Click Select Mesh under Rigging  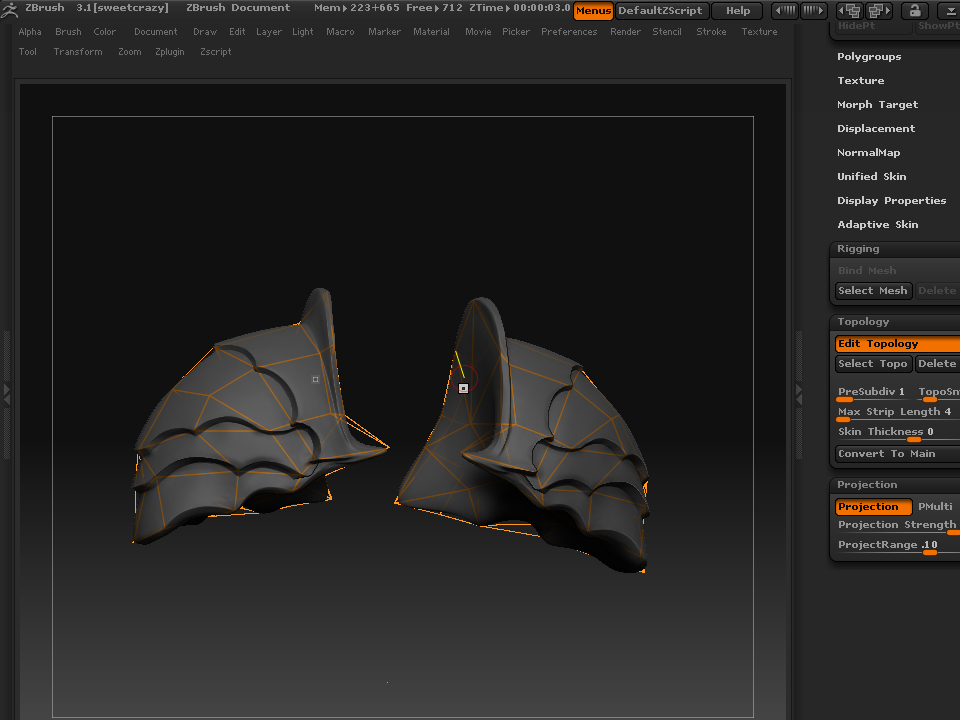(874, 290)
